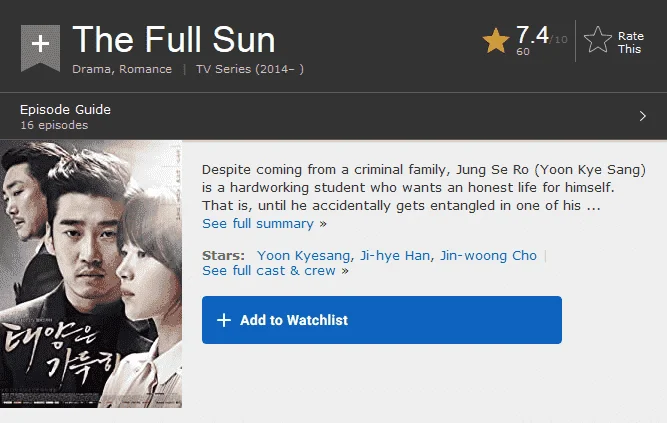Click the Add to Watchlist button
The height and width of the screenshot is (423, 667).
(x=382, y=320)
